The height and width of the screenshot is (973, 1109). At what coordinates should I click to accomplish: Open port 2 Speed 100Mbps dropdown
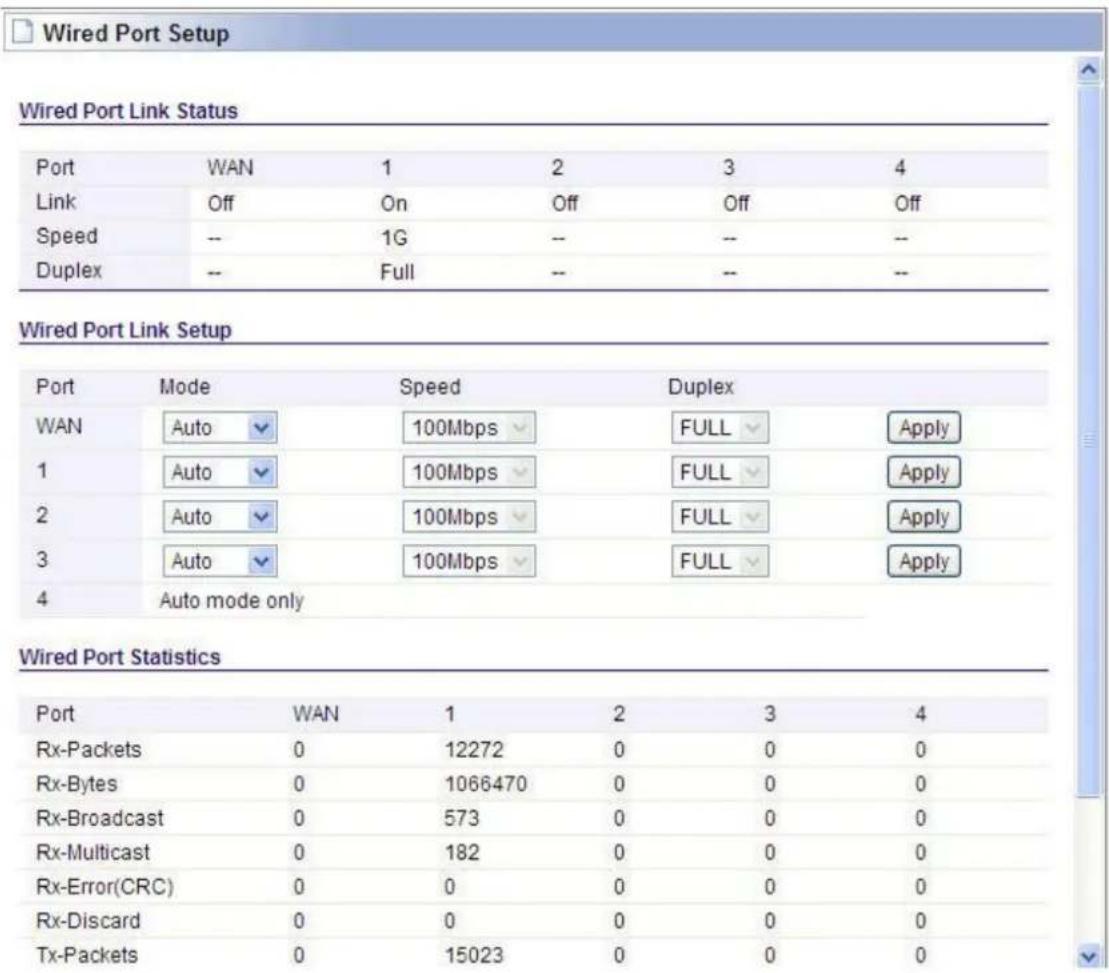tap(469, 517)
